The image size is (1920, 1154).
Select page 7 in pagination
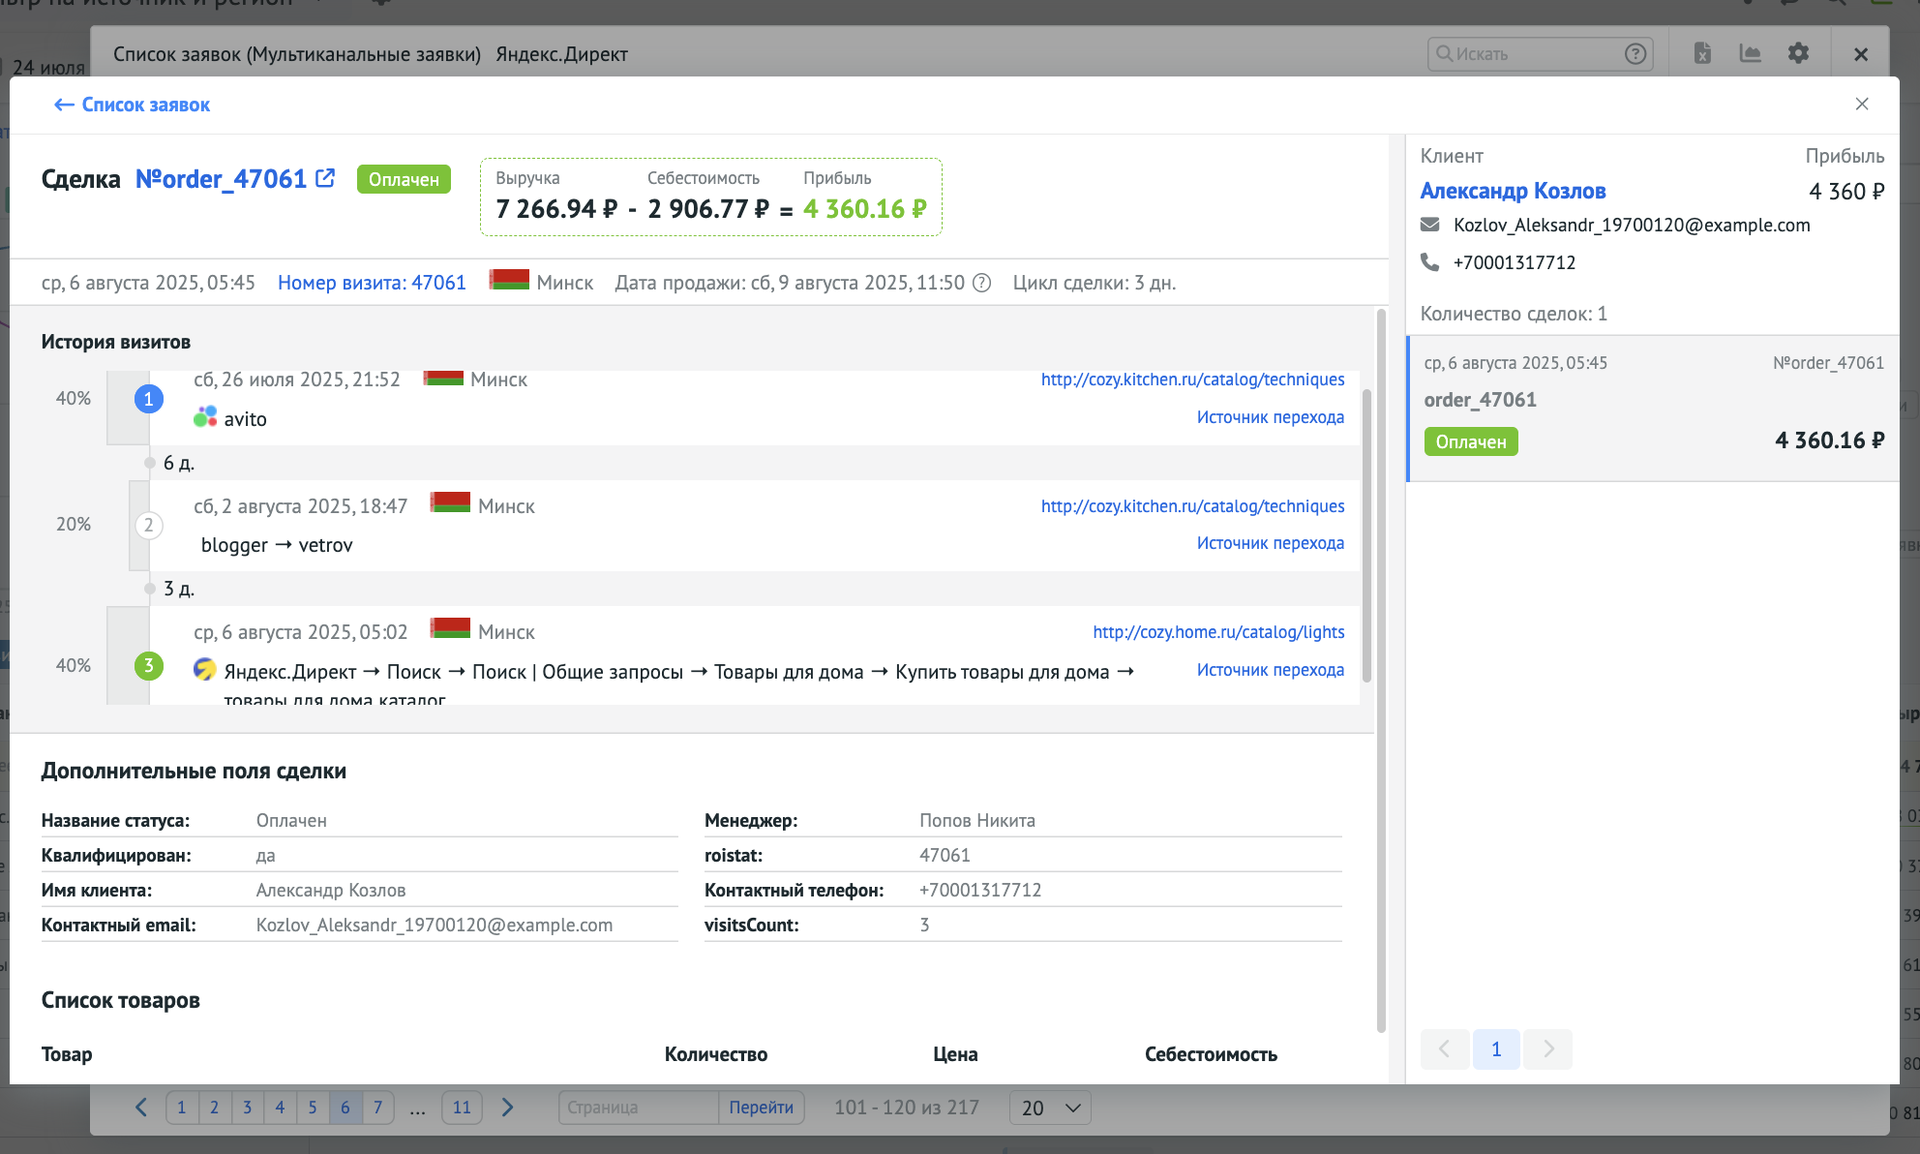tap(378, 1107)
